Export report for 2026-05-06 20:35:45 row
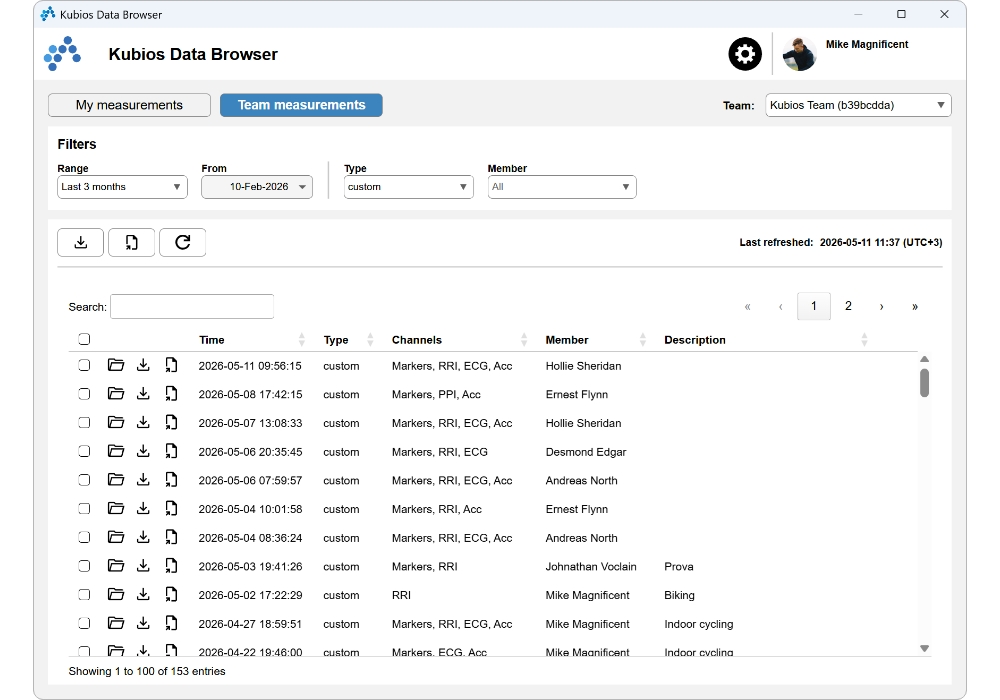Image resolution: width=1000 pixels, height=700 pixels. click(171, 451)
